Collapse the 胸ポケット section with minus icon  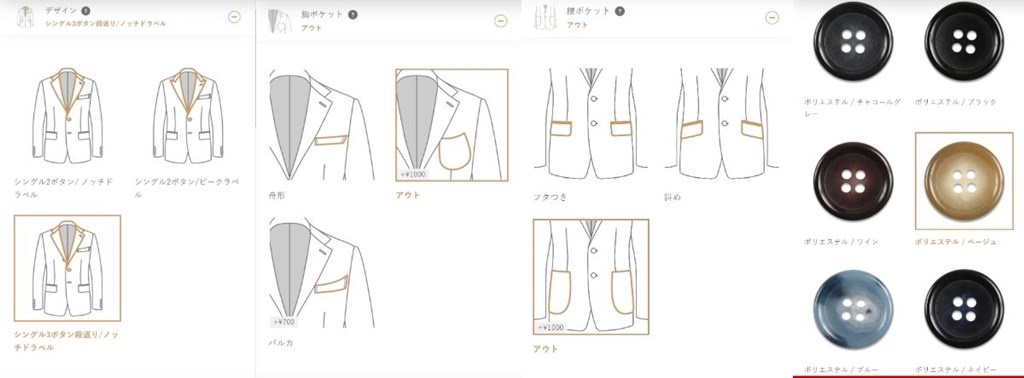(x=500, y=21)
